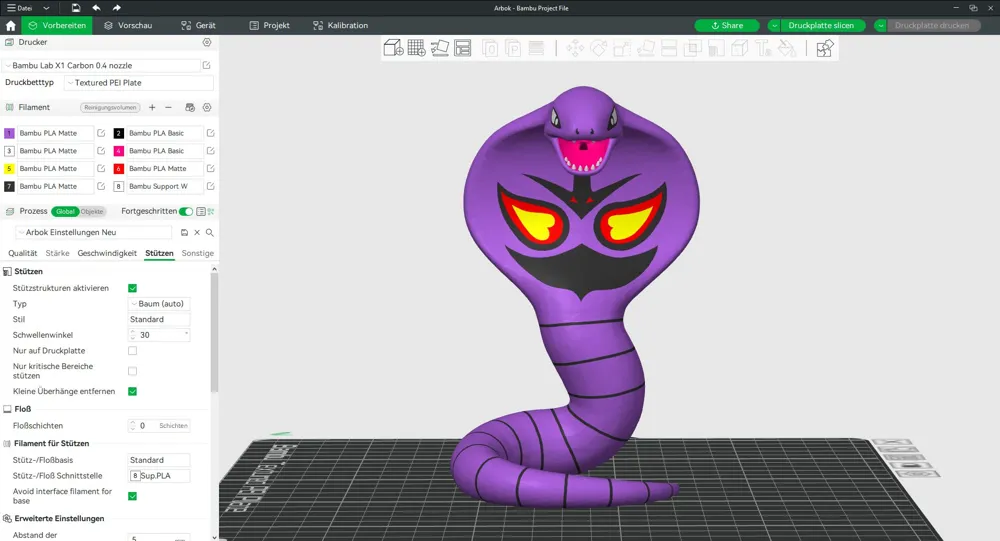
Task: Click the Druckplatte slicen button
Action: click(x=821, y=26)
